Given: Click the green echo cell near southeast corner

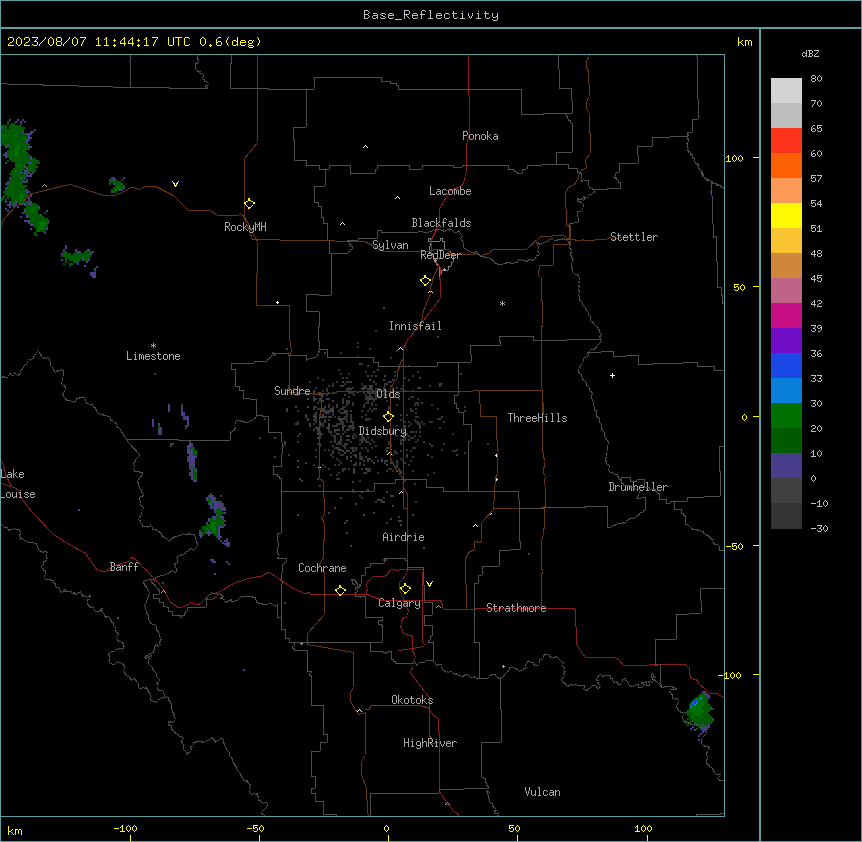Looking at the screenshot, I should [x=700, y=712].
